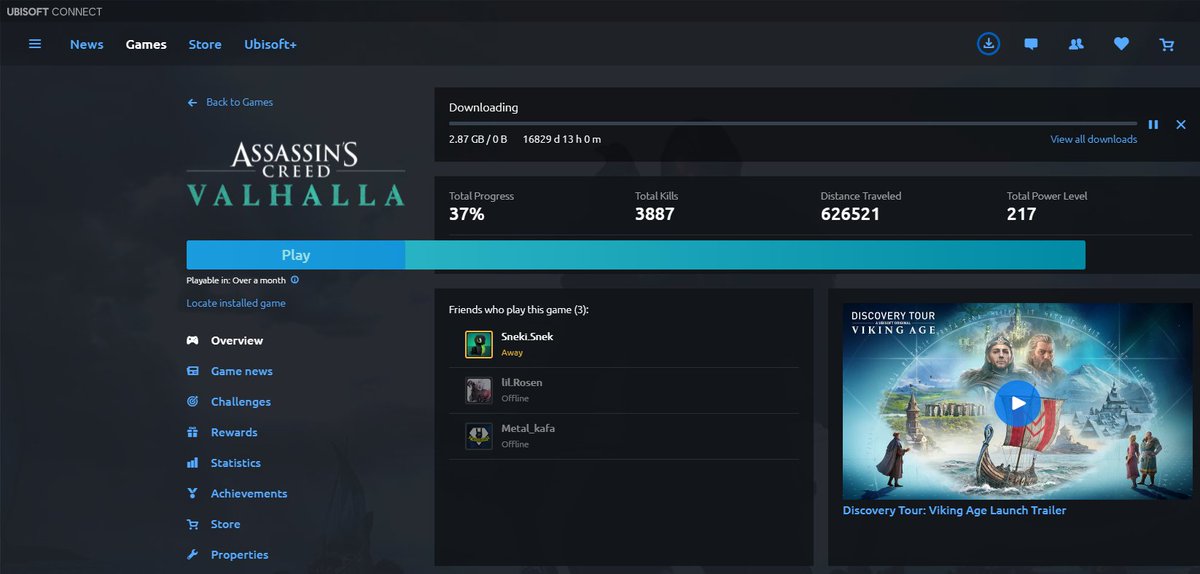The height and width of the screenshot is (574, 1200).
Task: Open the downloads icon in top bar
Action: [988, 44]
